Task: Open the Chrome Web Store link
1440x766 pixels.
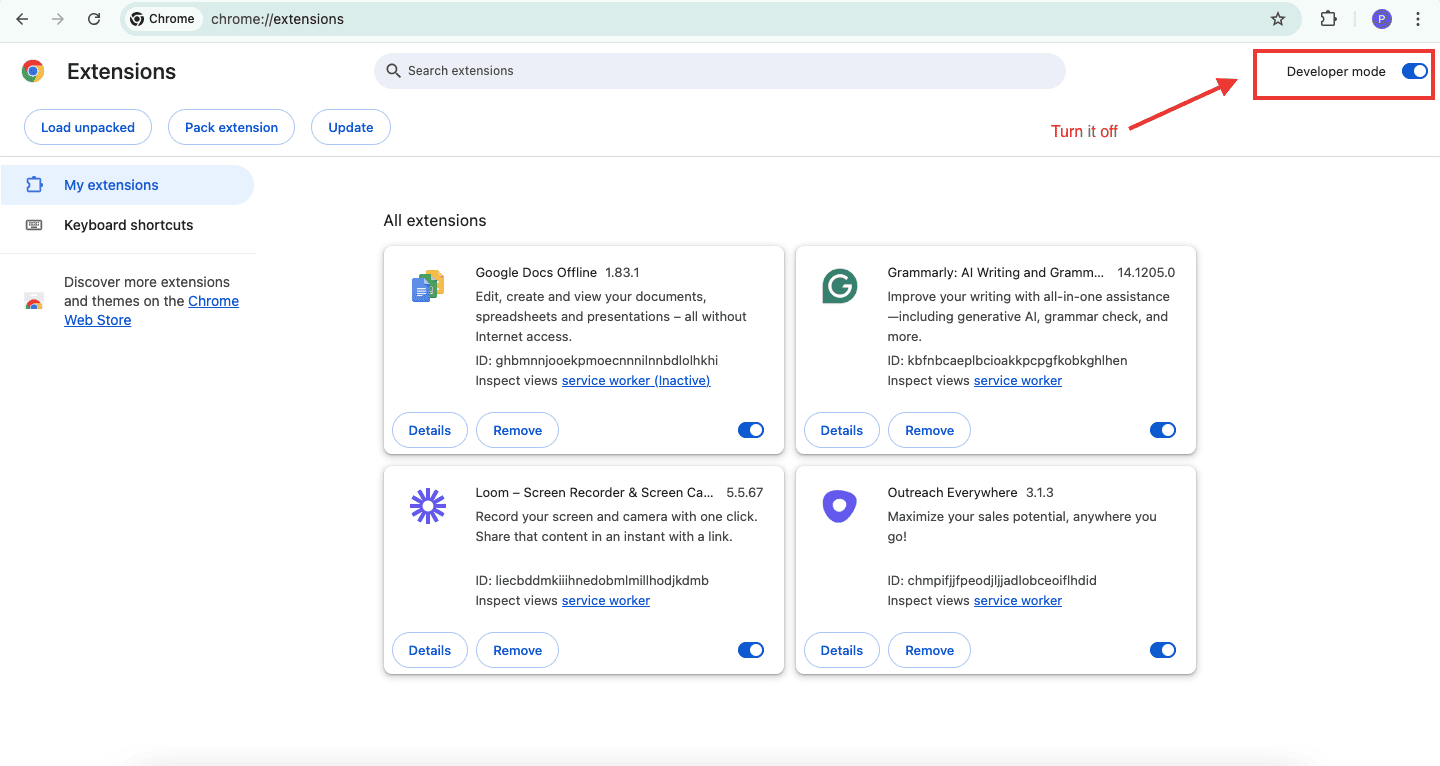Action: pyautogui.click(x=151, y=311)
